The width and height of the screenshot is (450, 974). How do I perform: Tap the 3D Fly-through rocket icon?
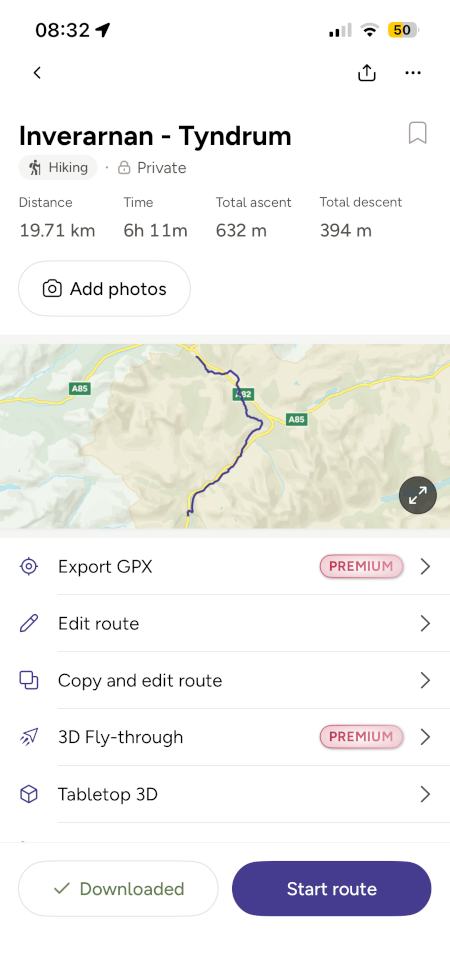pos(29,737)
